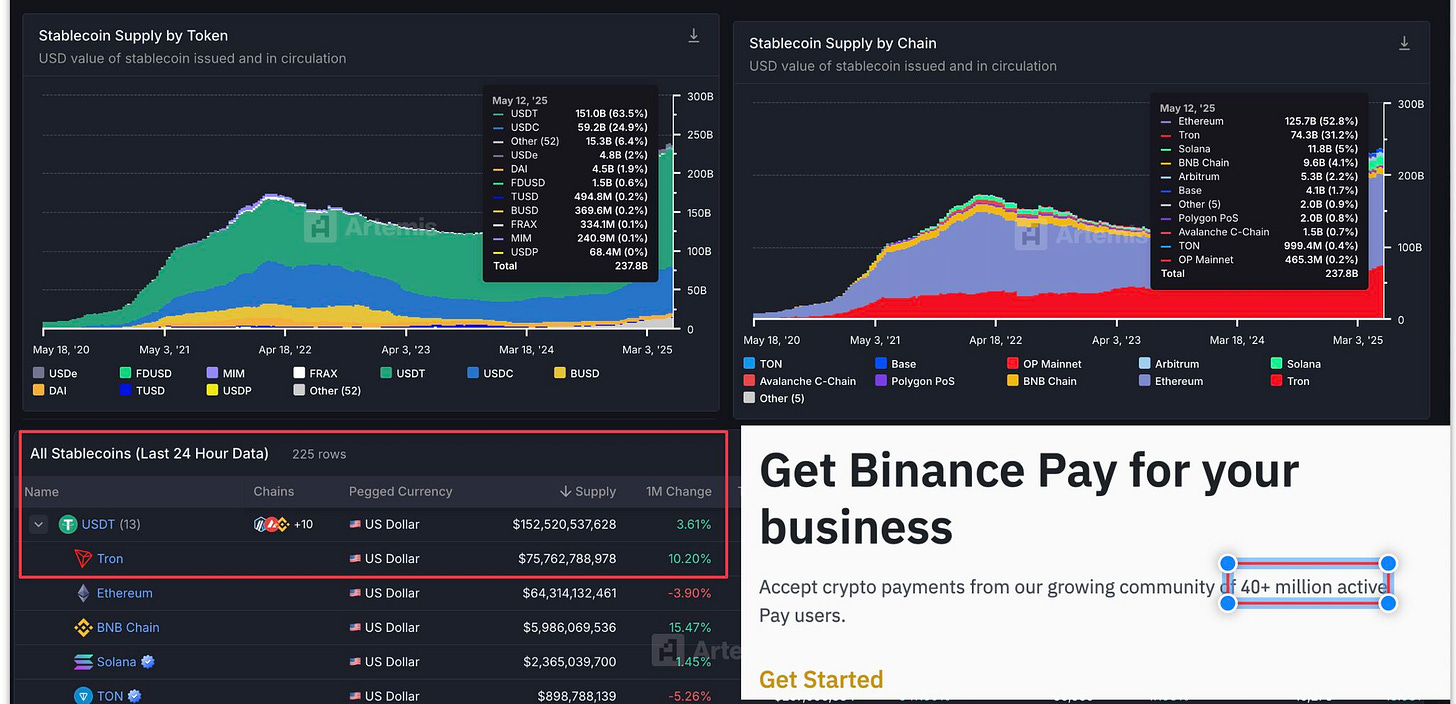
Task: Toggle TUSD series in token chart legend
Action: [142, 390]
